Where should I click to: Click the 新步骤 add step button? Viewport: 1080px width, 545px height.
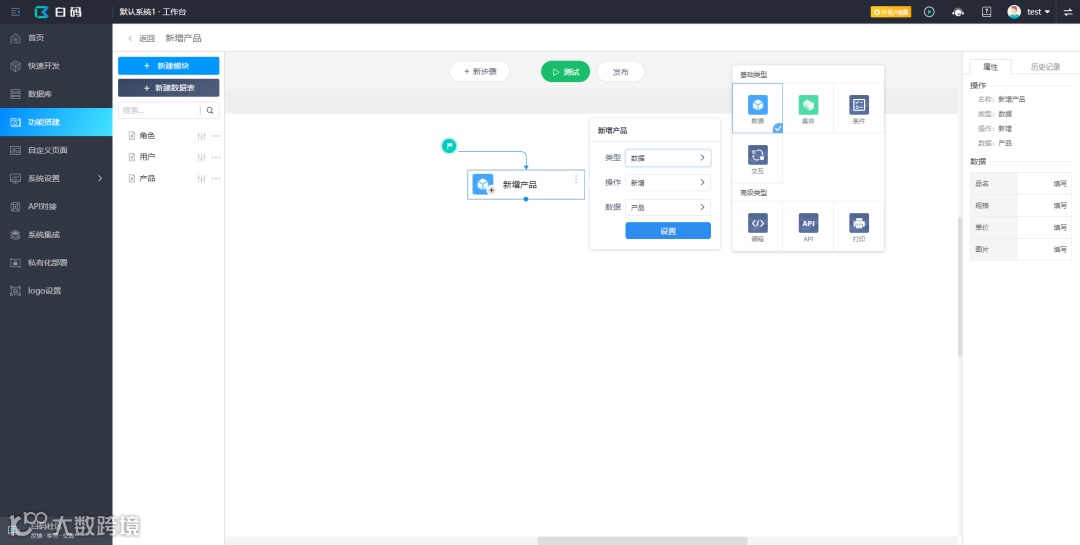(479, 72)
